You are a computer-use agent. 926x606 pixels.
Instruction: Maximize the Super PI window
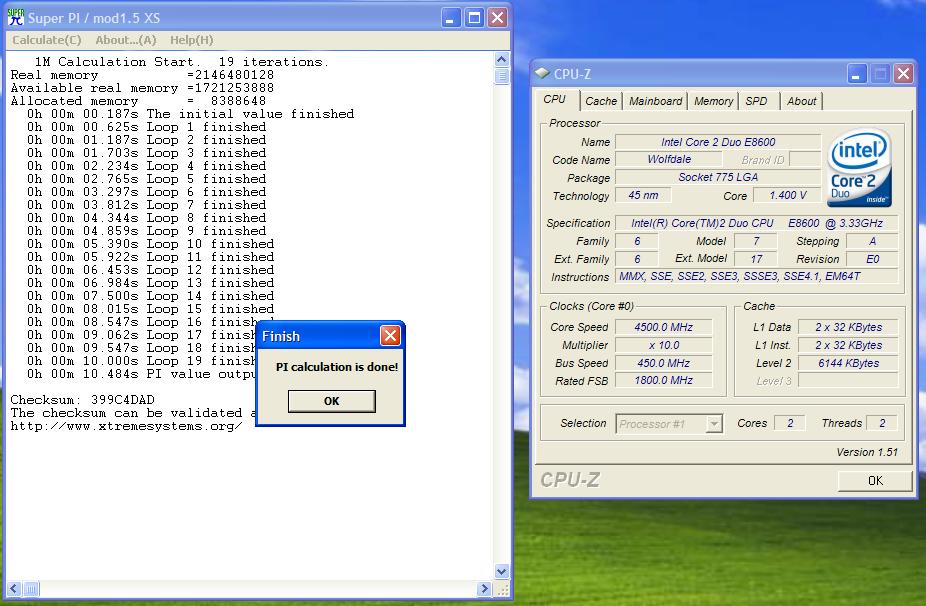pyautogui.click(x=474, y=18)
